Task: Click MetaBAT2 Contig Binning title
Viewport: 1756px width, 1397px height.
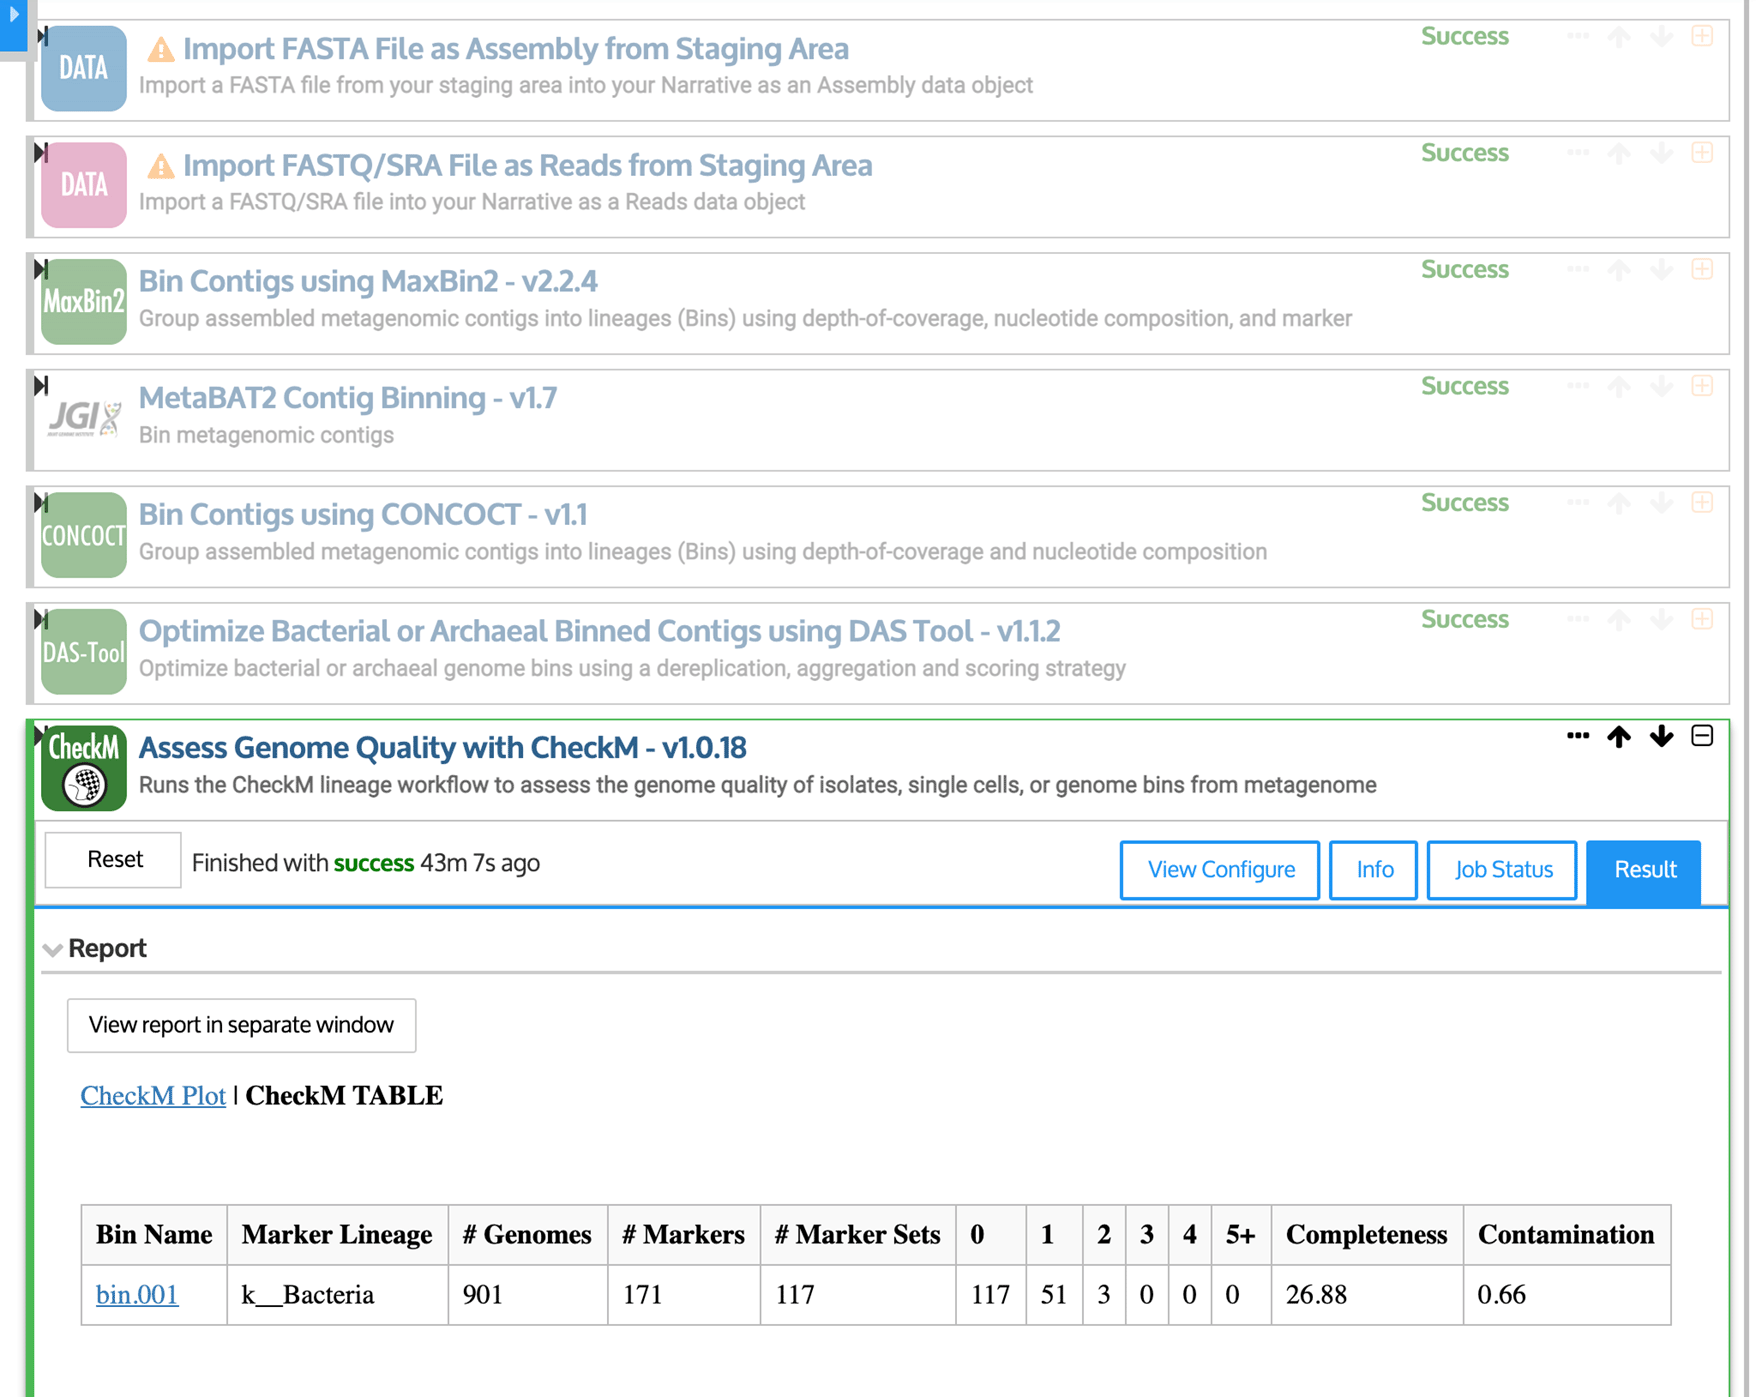Action: point(348,398)
